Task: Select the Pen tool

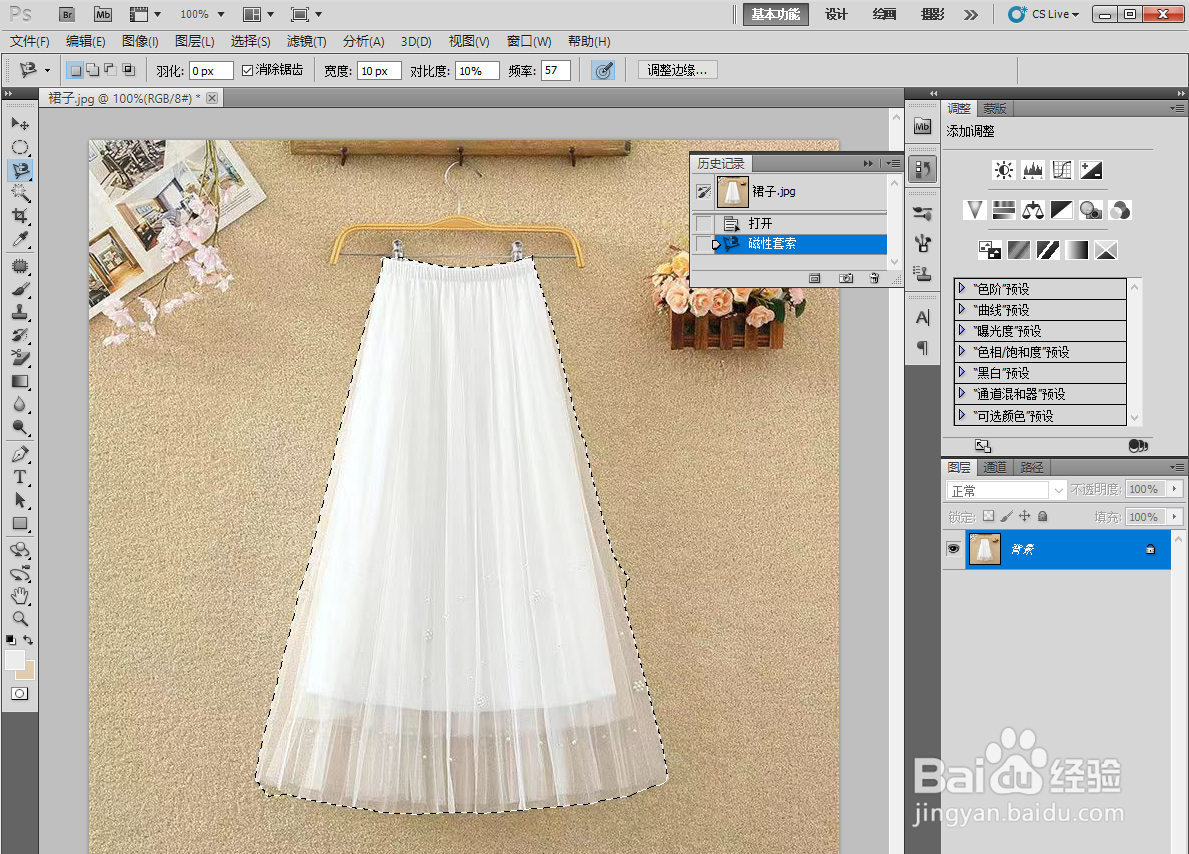Action: pyautogui.click(x=20, y=454)
